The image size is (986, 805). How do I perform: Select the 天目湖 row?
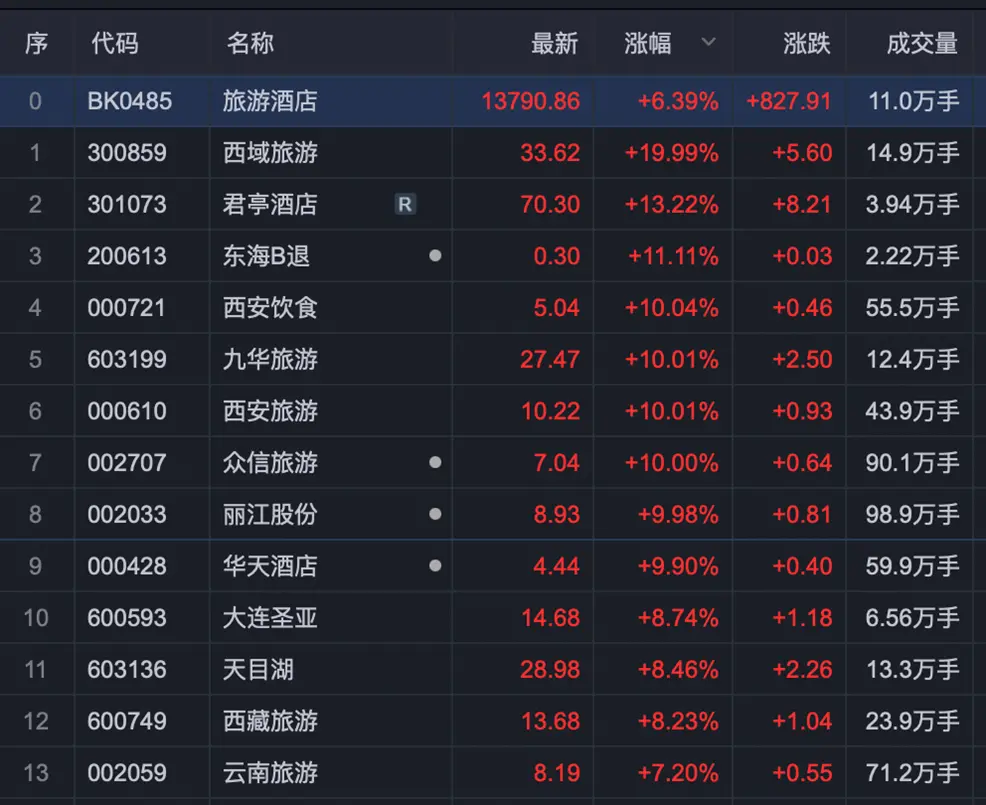click(x=493, y=669)
